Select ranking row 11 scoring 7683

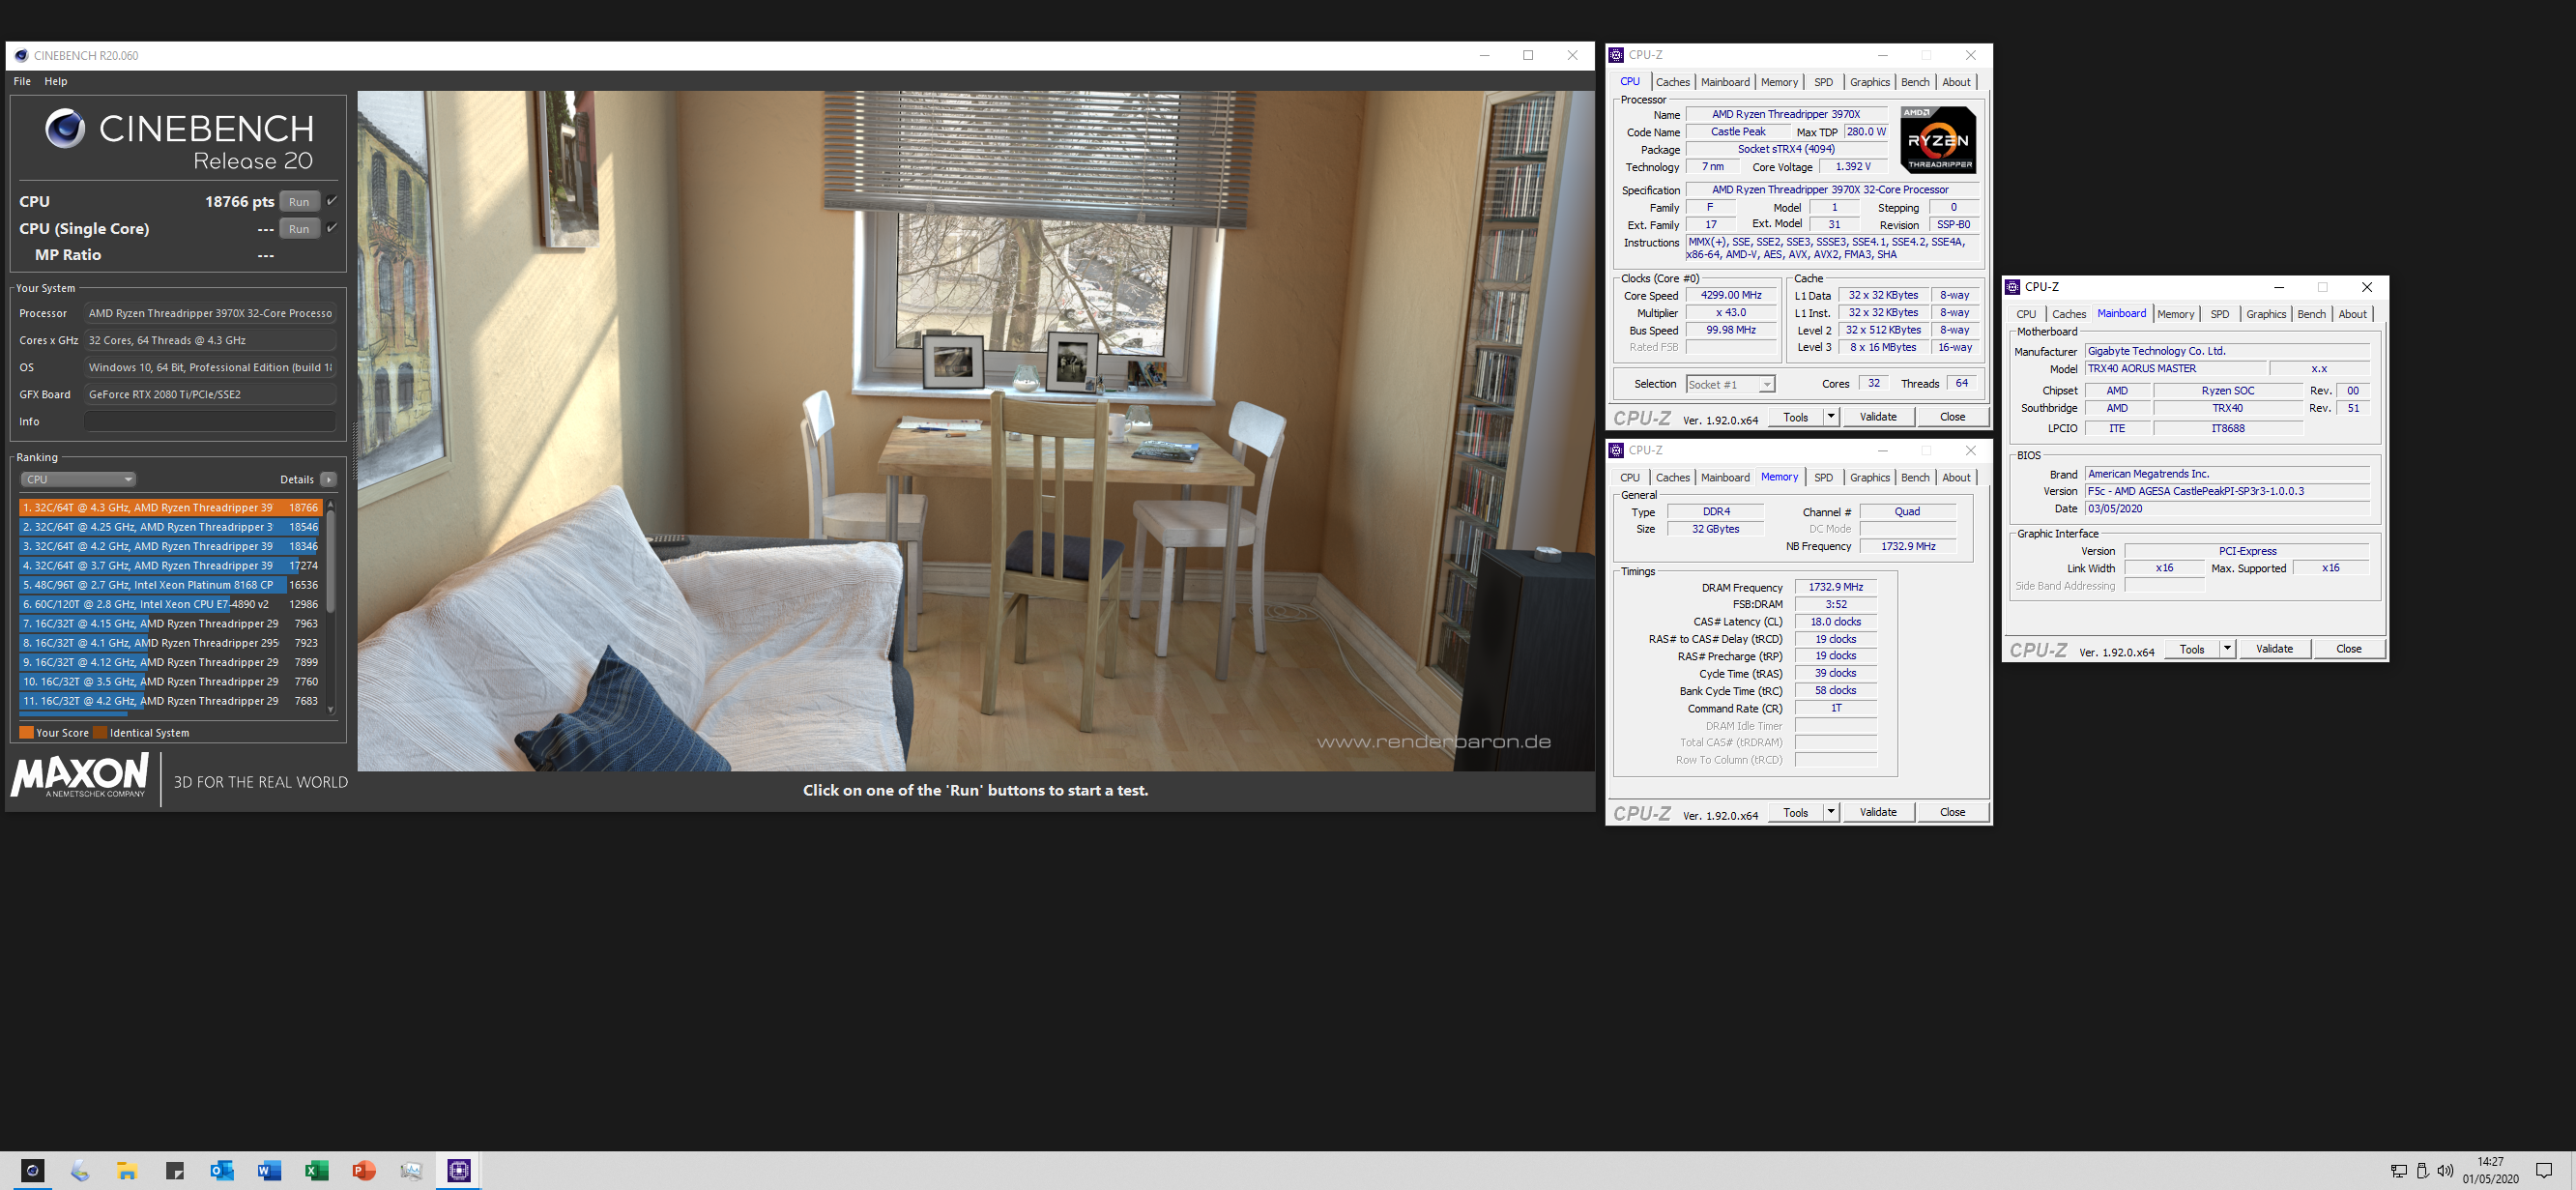tap(170, 701)
